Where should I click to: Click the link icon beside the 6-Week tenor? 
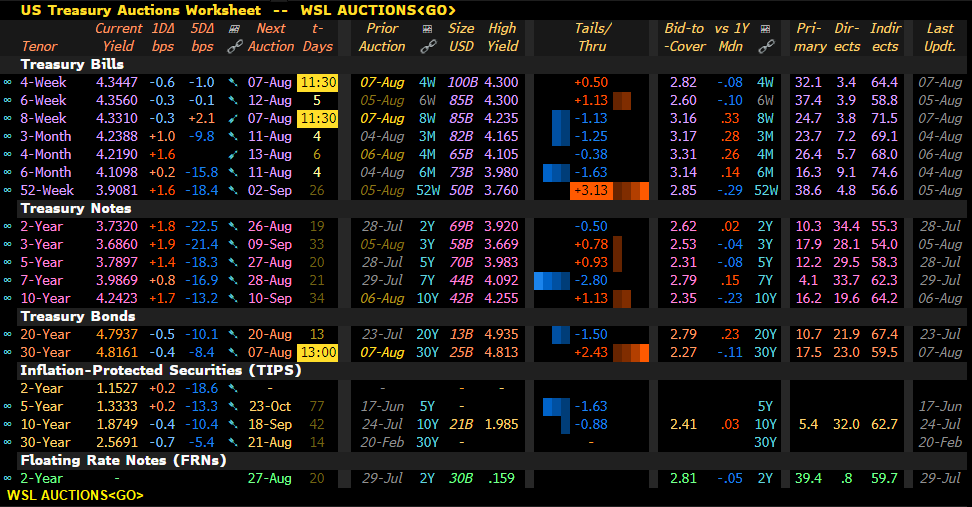click(7, 100)
